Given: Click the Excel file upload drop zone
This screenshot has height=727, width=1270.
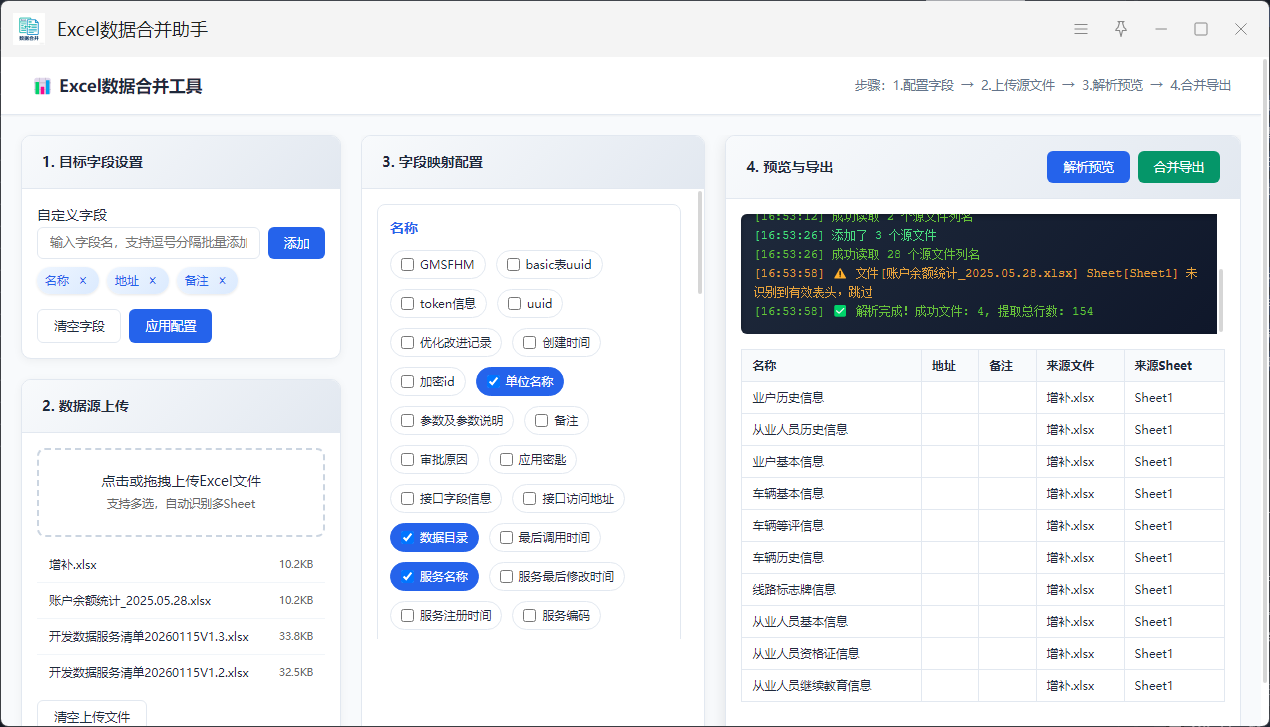Looking at the screenshot, I should click(181, 492).
